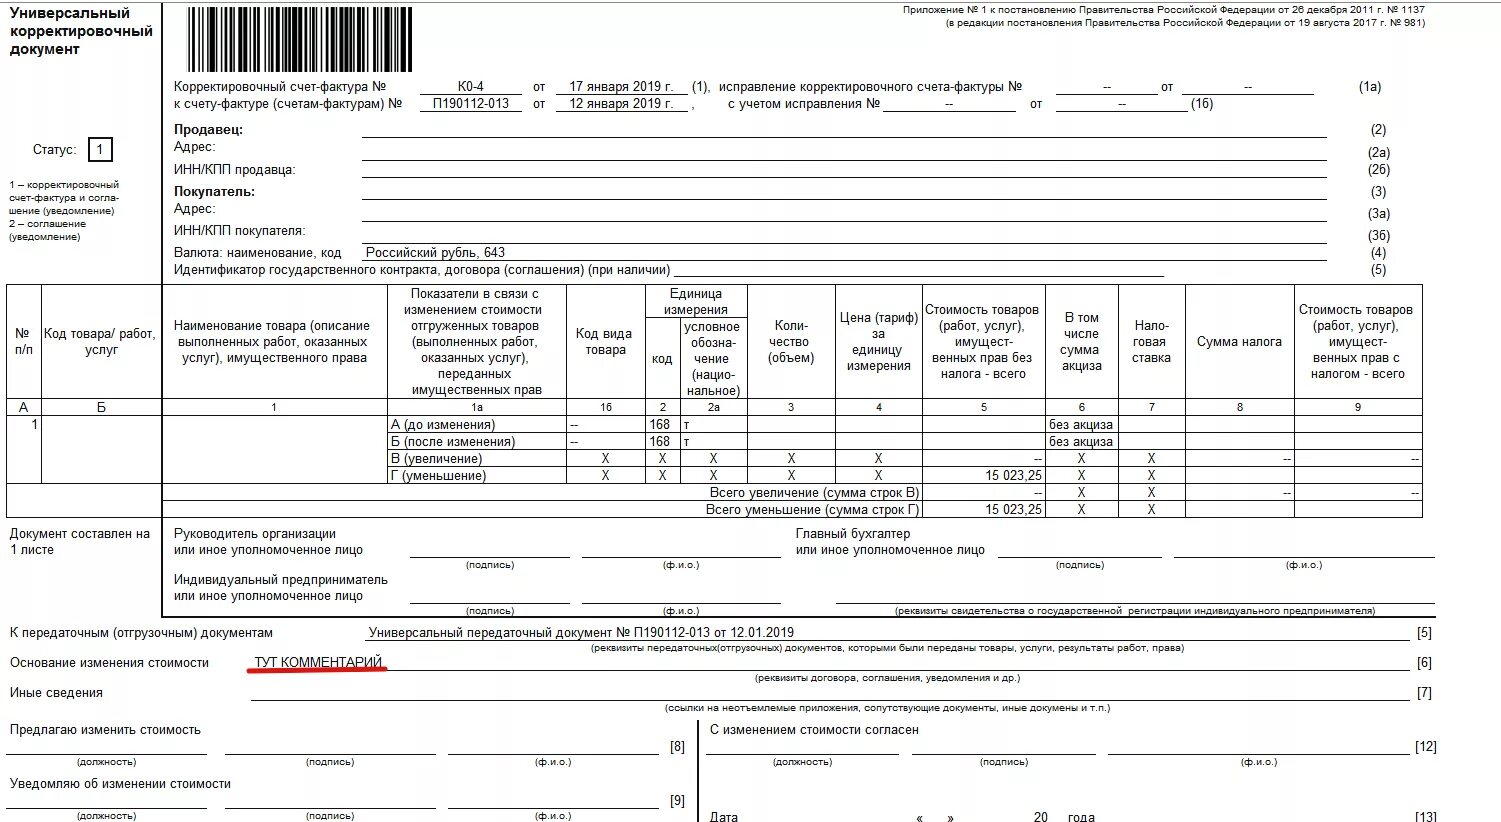Click the "Стоимость товаров с налогом - всего" header

coord(1357,341)
